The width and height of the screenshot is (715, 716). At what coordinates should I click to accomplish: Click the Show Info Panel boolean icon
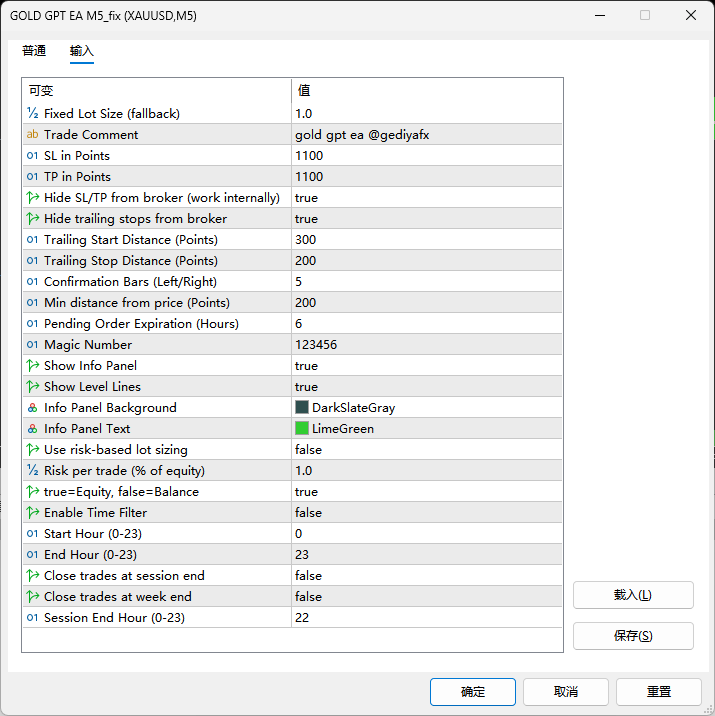[x=33, y=365]
